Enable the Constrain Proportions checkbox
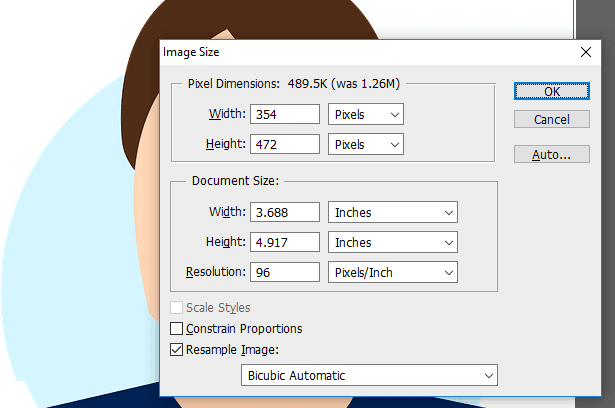The height and width of the screenshot is (408, 615). [176, 328]
